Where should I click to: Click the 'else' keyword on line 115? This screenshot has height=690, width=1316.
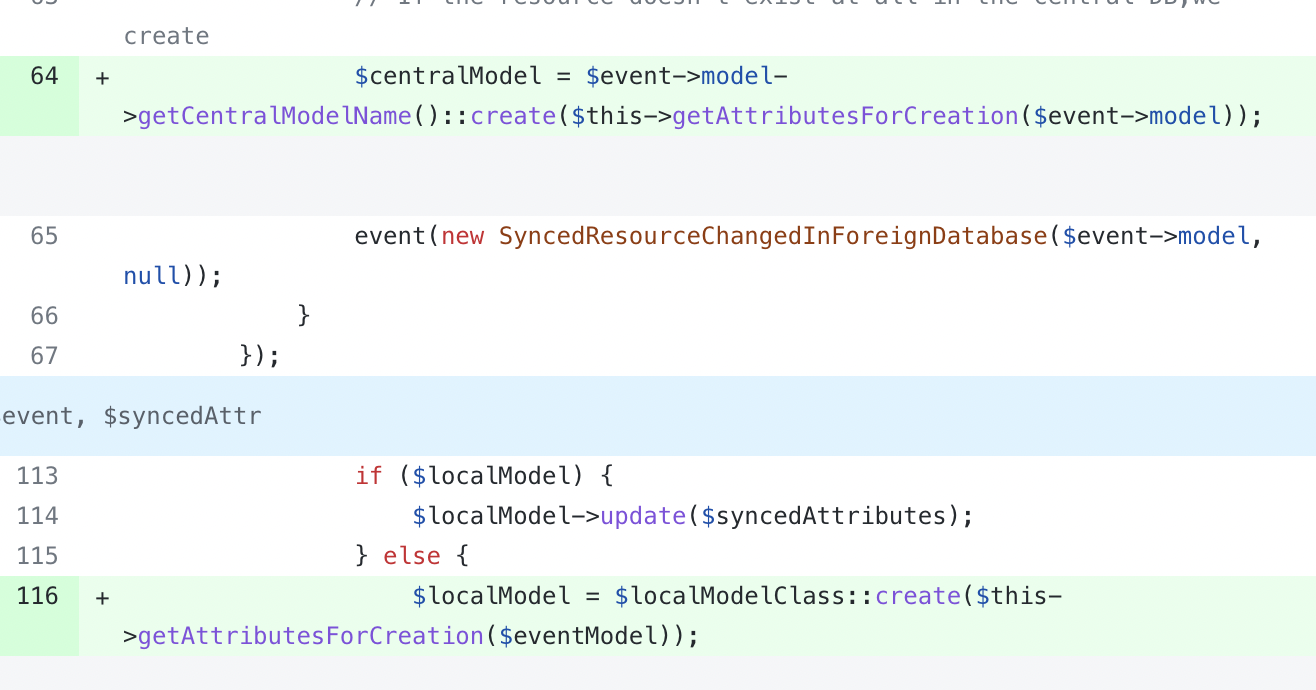412,556
